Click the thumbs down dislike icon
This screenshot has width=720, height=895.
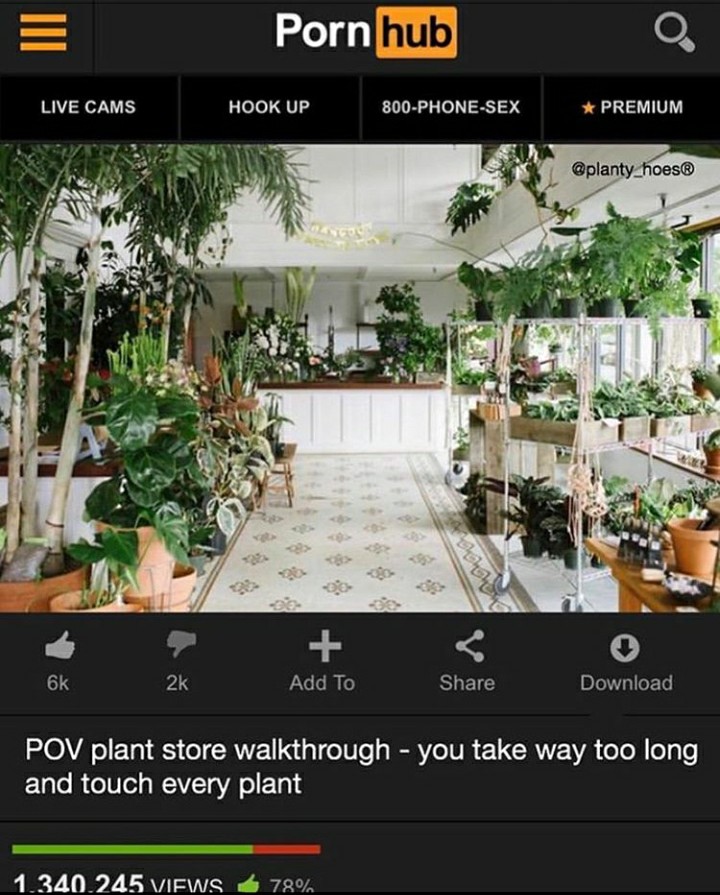click(x=181, y=644)
